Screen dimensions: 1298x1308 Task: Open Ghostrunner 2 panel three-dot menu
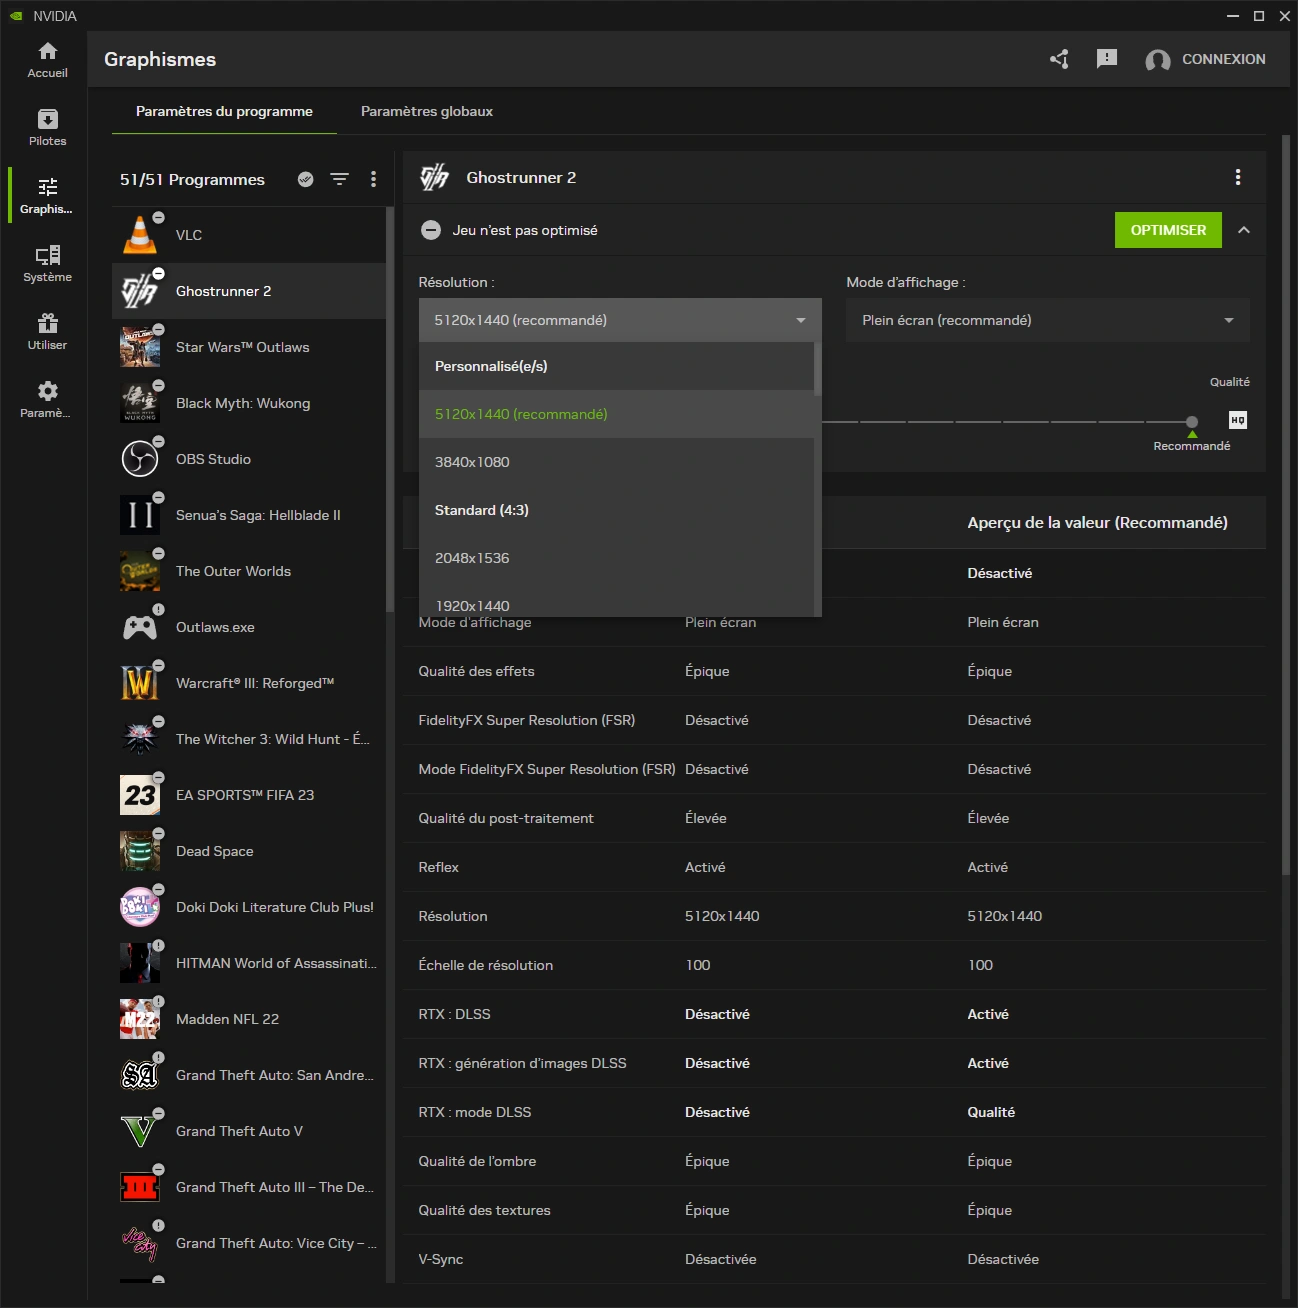click(1238, 177)
